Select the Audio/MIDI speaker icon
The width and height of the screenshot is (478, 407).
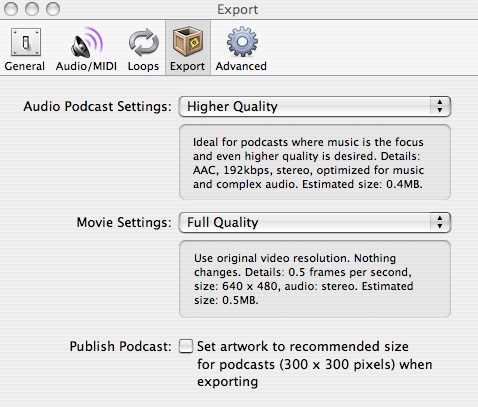pyautogui.click(x=87, y=42)
